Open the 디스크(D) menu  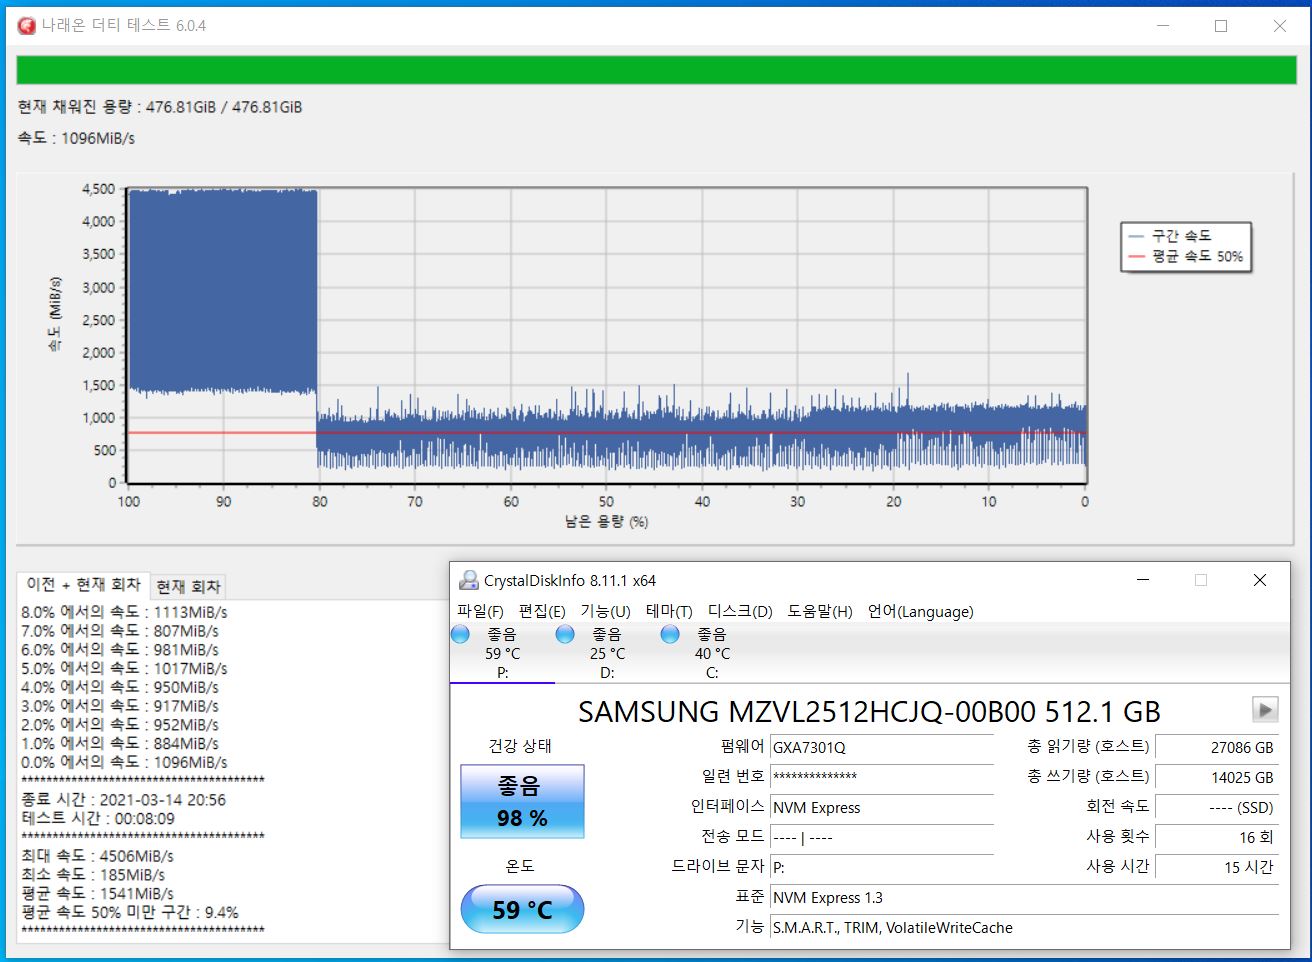[x=740, y=611]
